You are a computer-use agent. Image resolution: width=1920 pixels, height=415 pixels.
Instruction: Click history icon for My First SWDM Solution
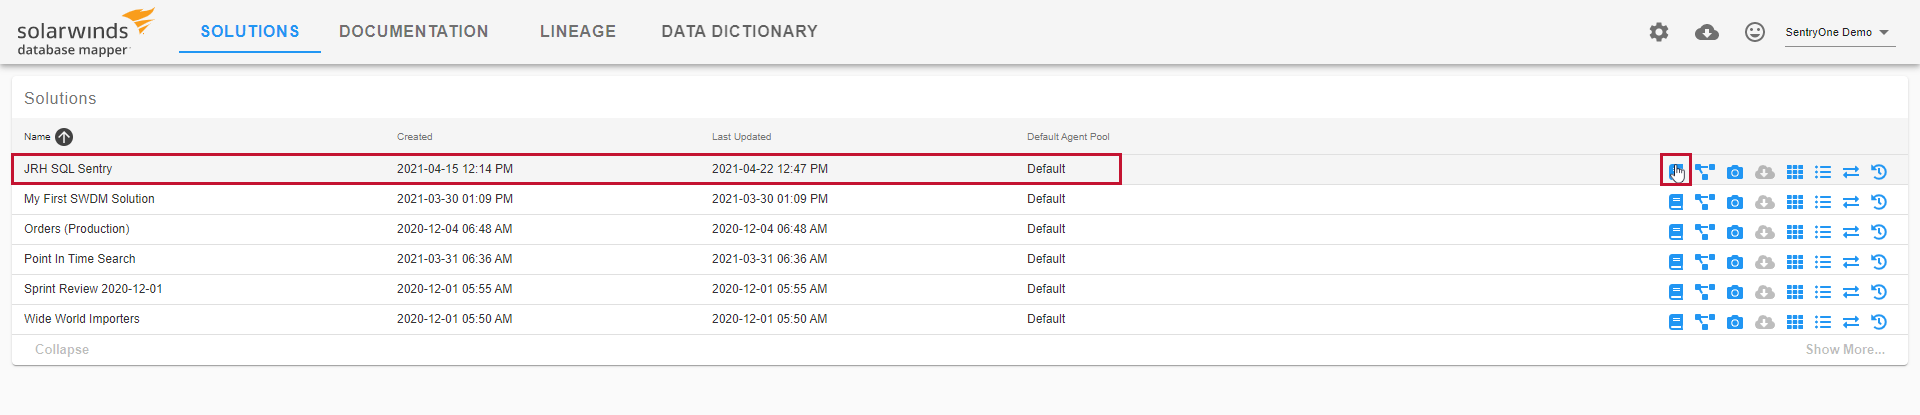[x=1879, y=202]
